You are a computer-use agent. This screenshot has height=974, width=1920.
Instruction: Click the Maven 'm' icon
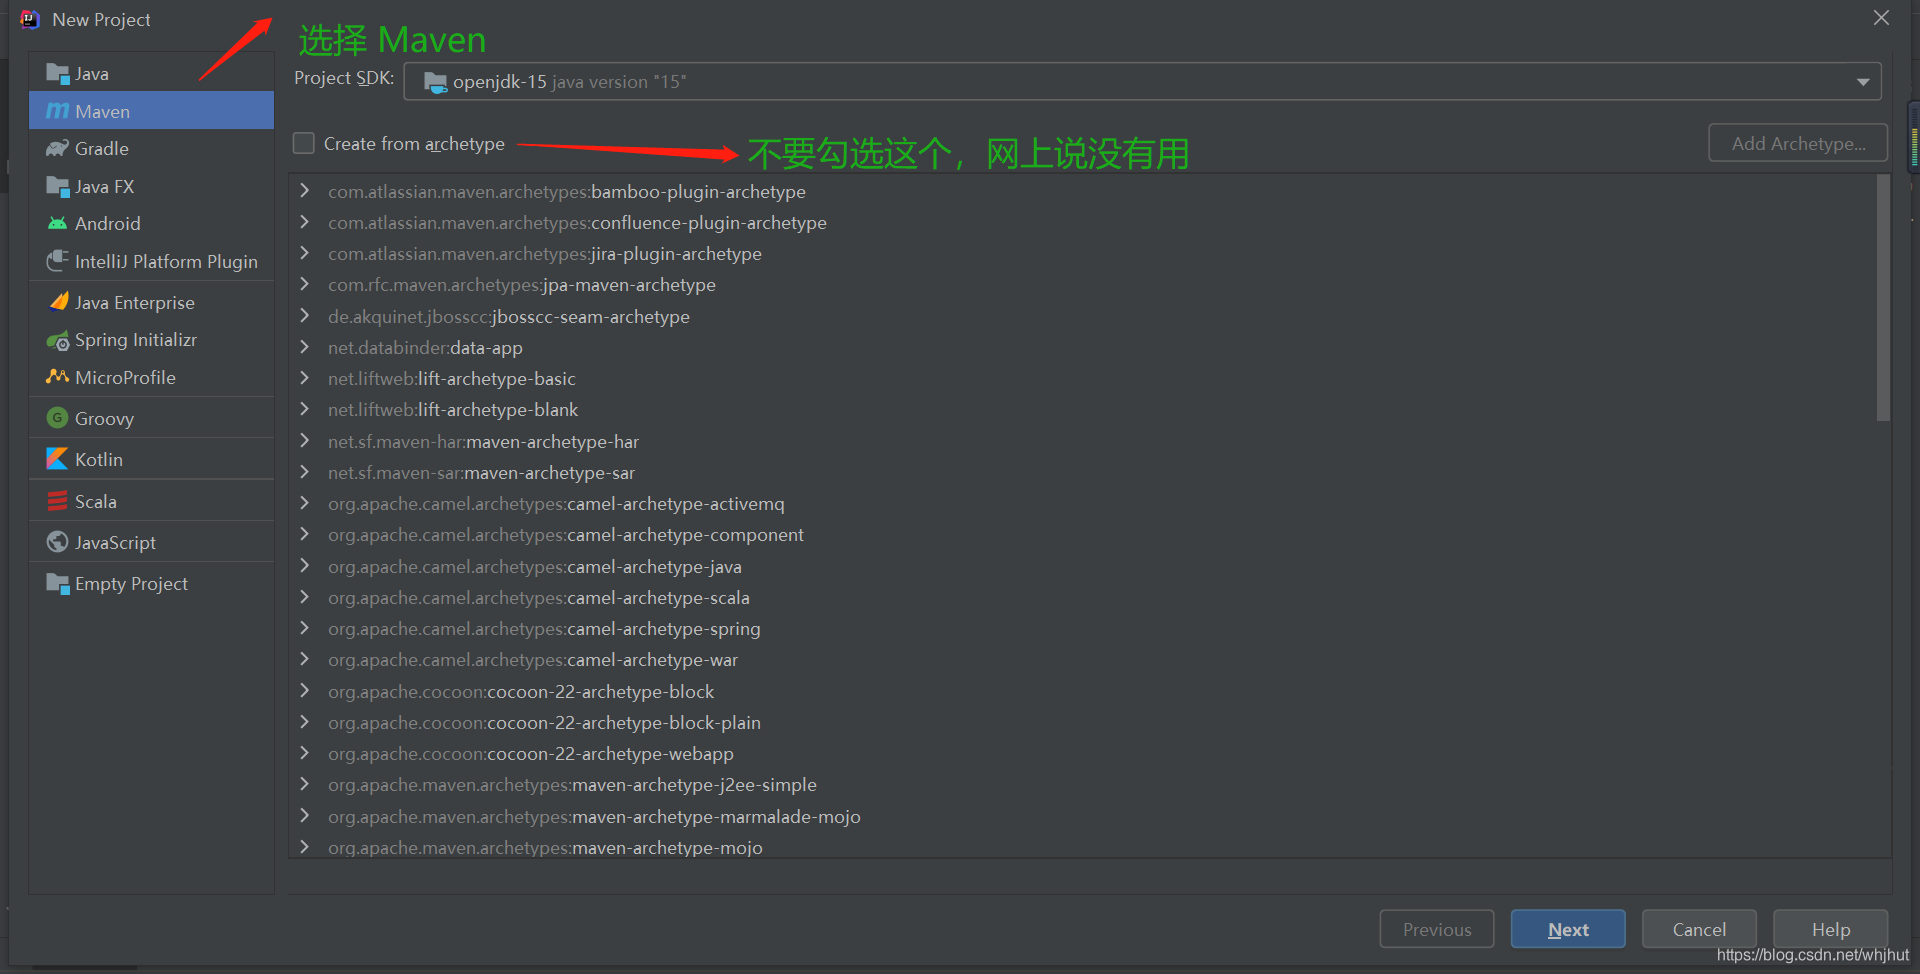58,111
